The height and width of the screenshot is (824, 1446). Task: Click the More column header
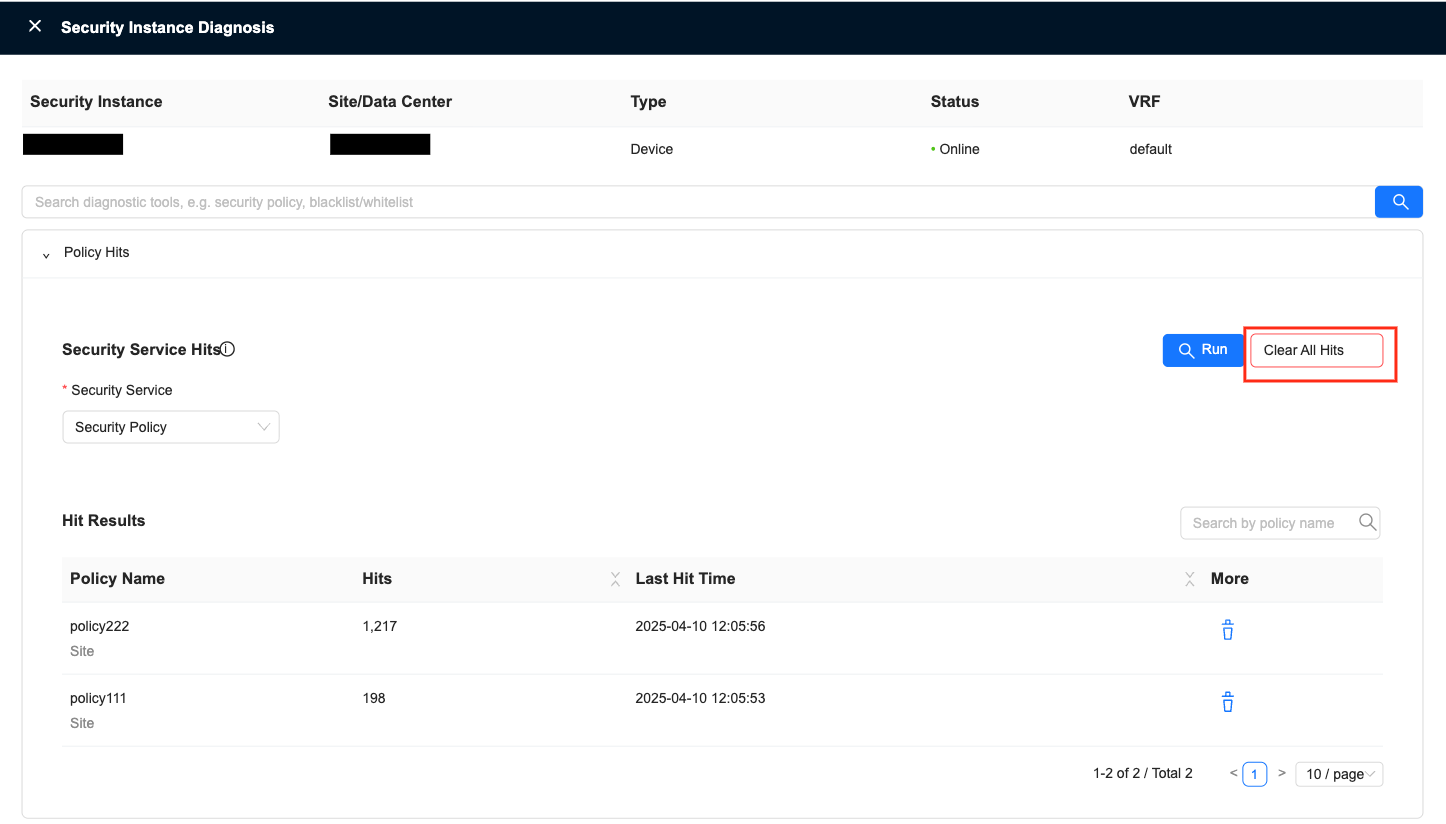[1230, 579]
